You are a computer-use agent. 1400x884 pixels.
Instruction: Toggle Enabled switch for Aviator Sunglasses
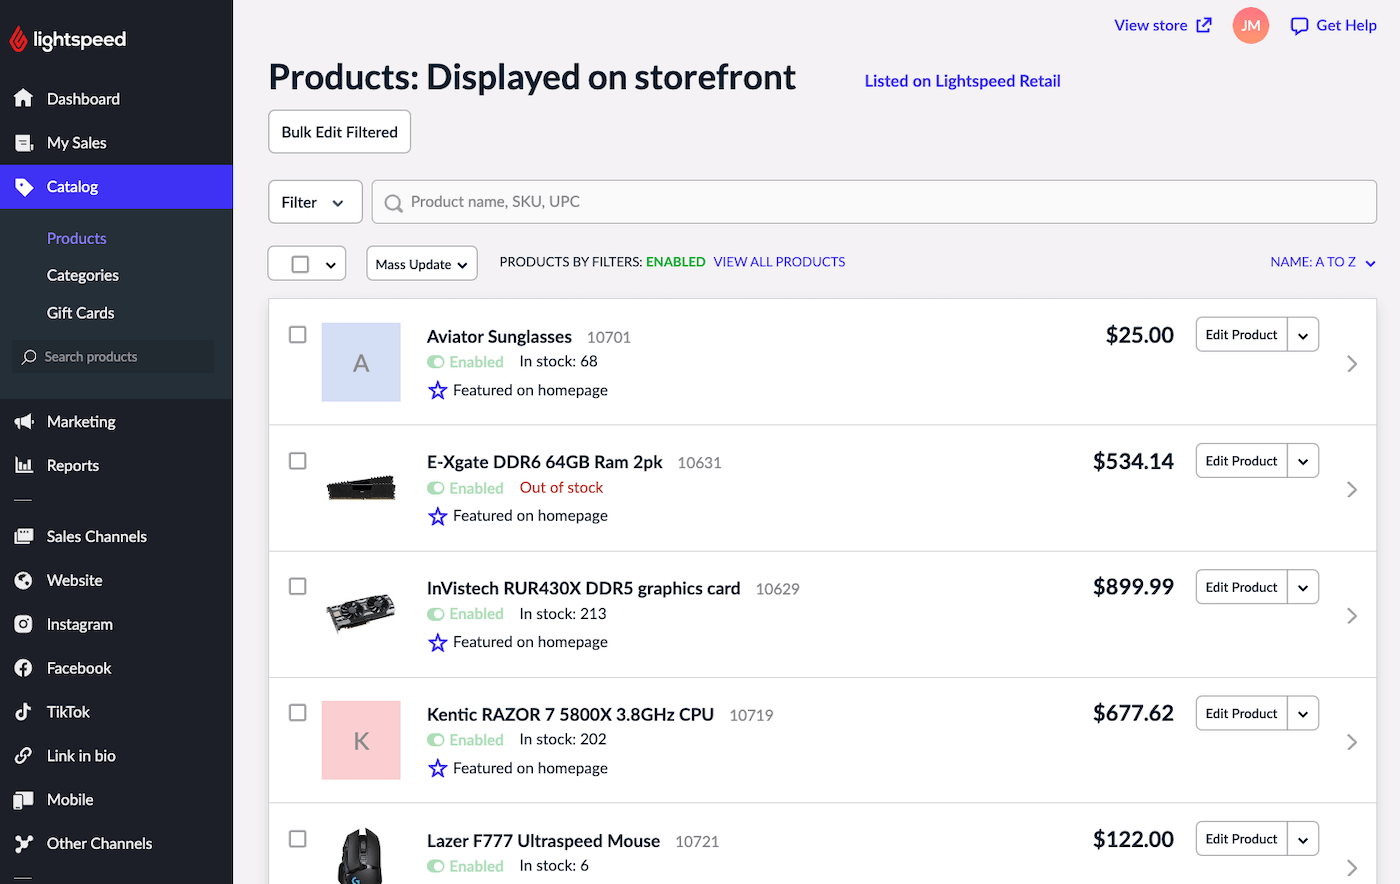point(436,362)
